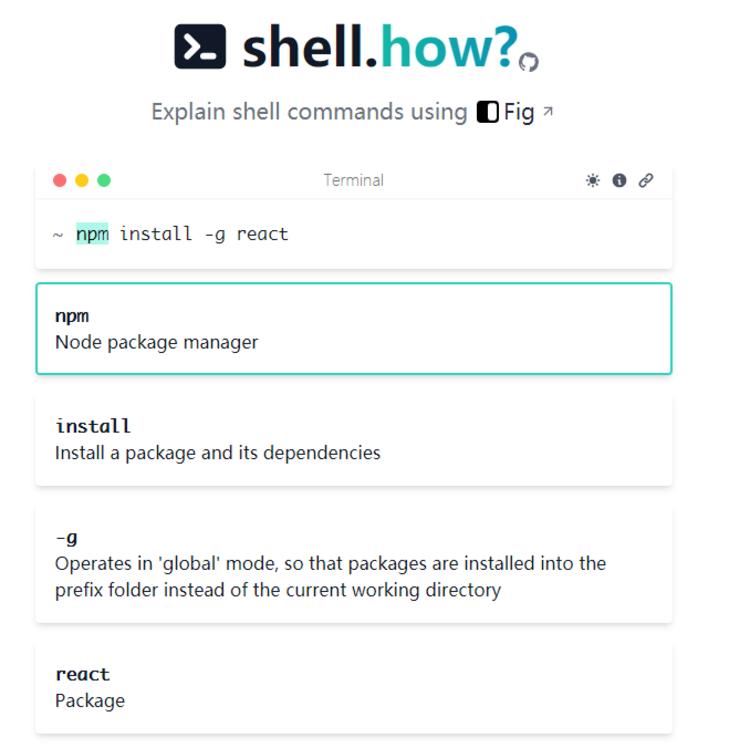Click the shell.how terminal logo icon
The height and width of the screenshot is (748, 750).
200,46
